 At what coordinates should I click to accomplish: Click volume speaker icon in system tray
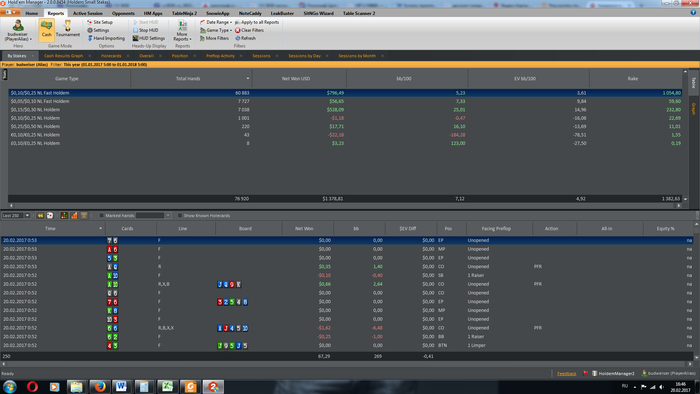point(661,387)
